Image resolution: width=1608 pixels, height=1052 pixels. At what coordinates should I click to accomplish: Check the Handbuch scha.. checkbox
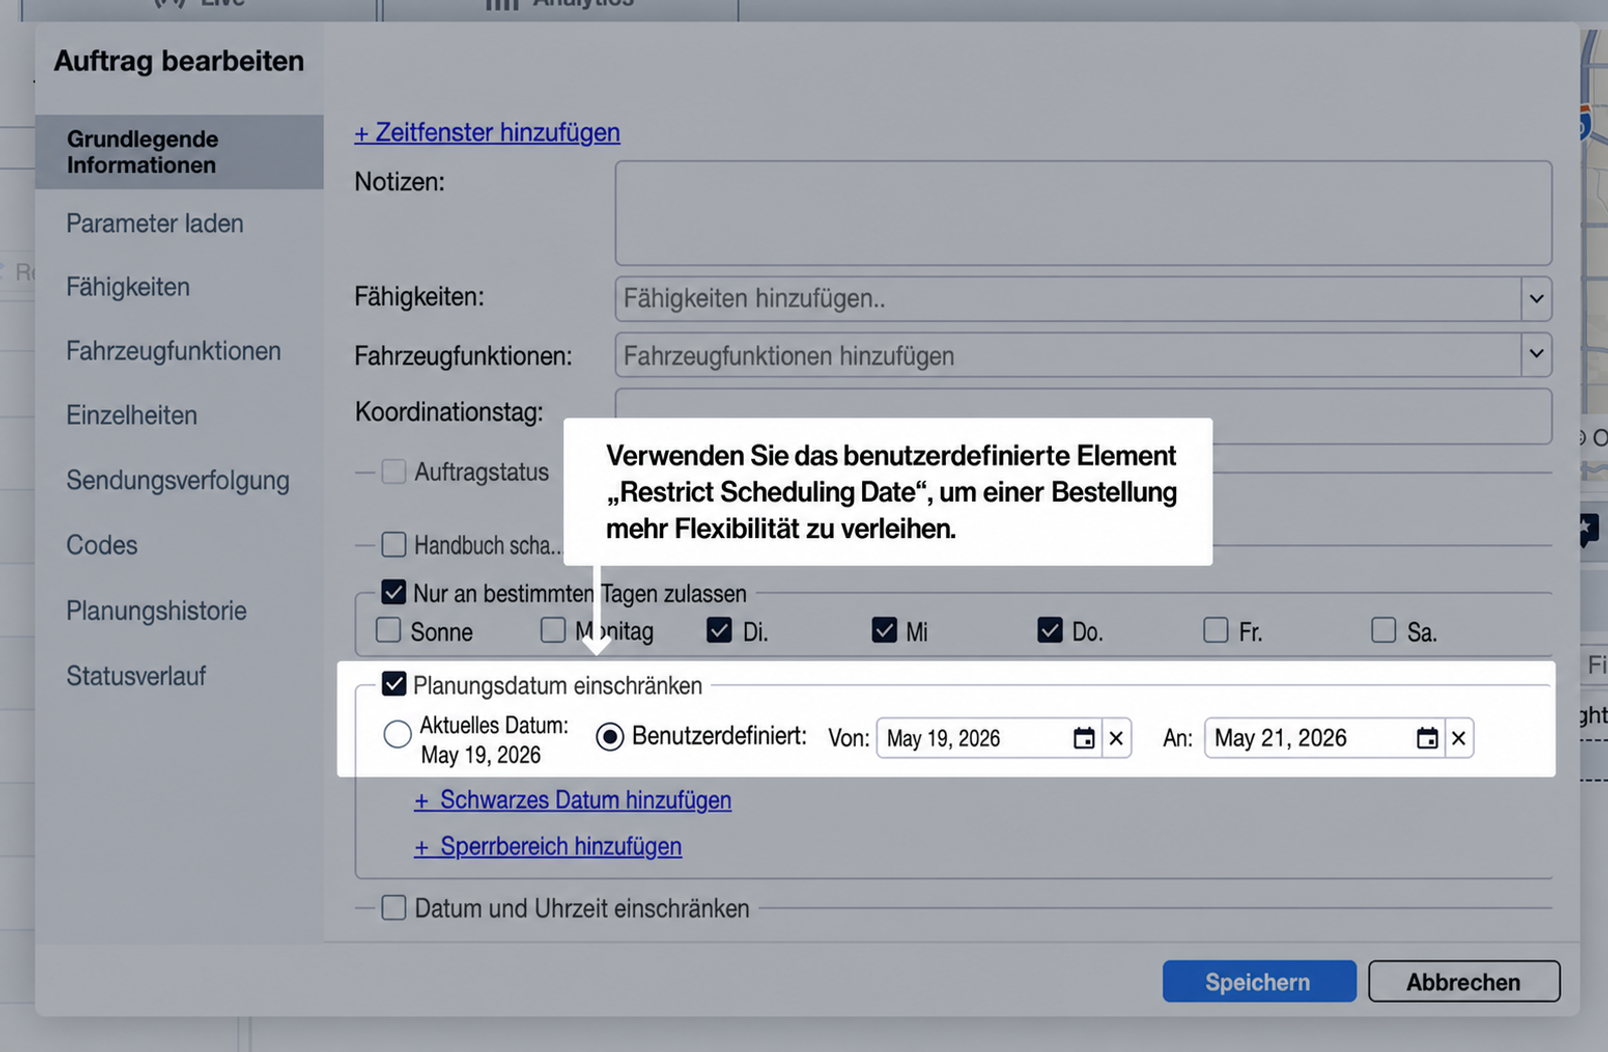click(x=394, y=545)
